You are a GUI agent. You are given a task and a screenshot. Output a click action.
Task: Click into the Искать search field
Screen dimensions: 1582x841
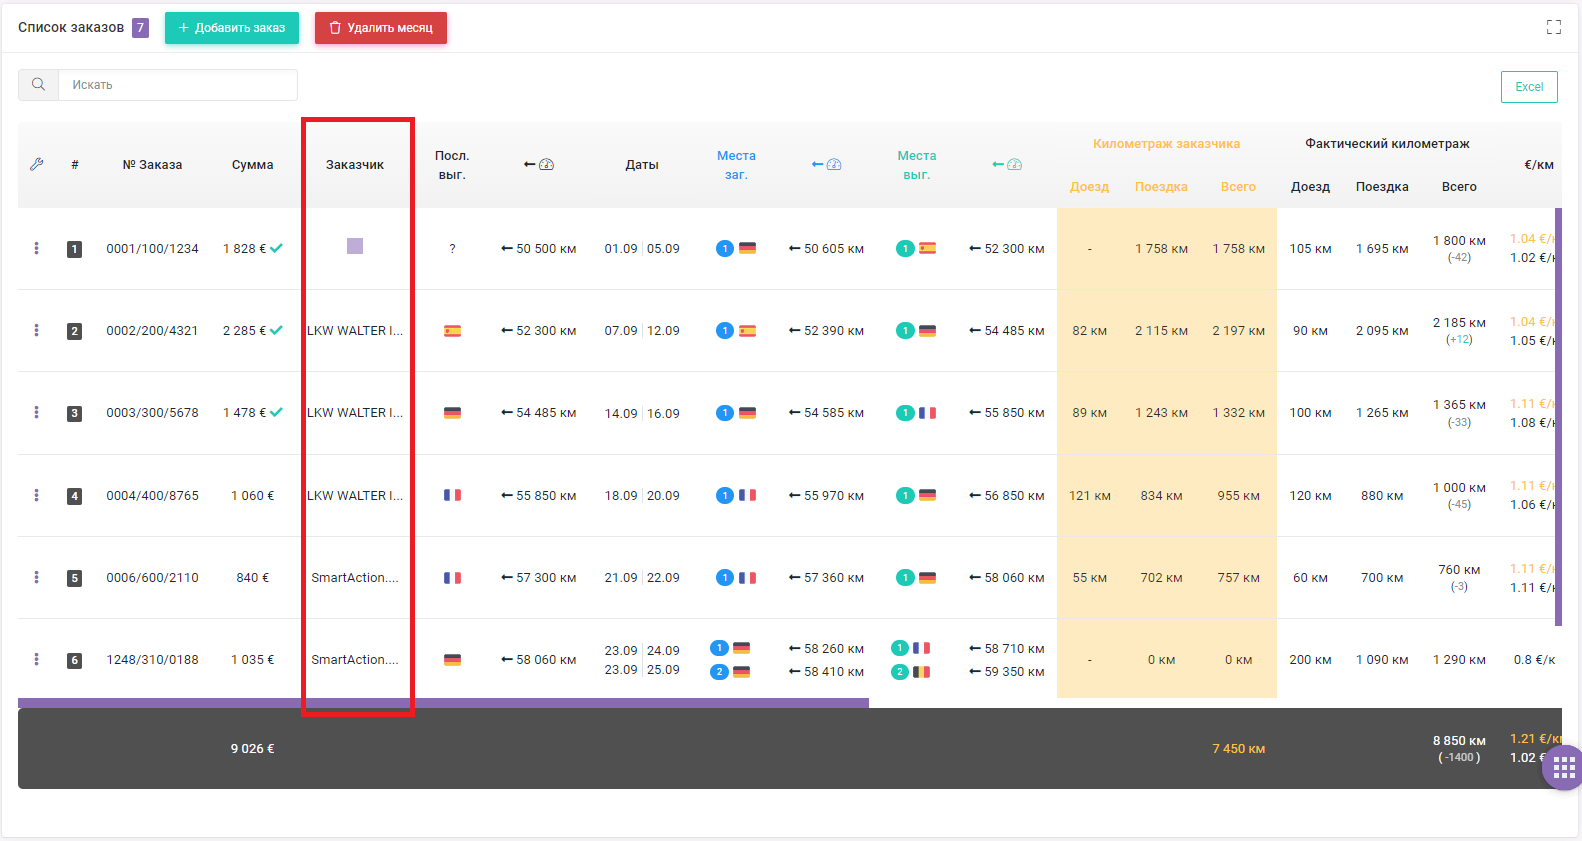(178, 85)
